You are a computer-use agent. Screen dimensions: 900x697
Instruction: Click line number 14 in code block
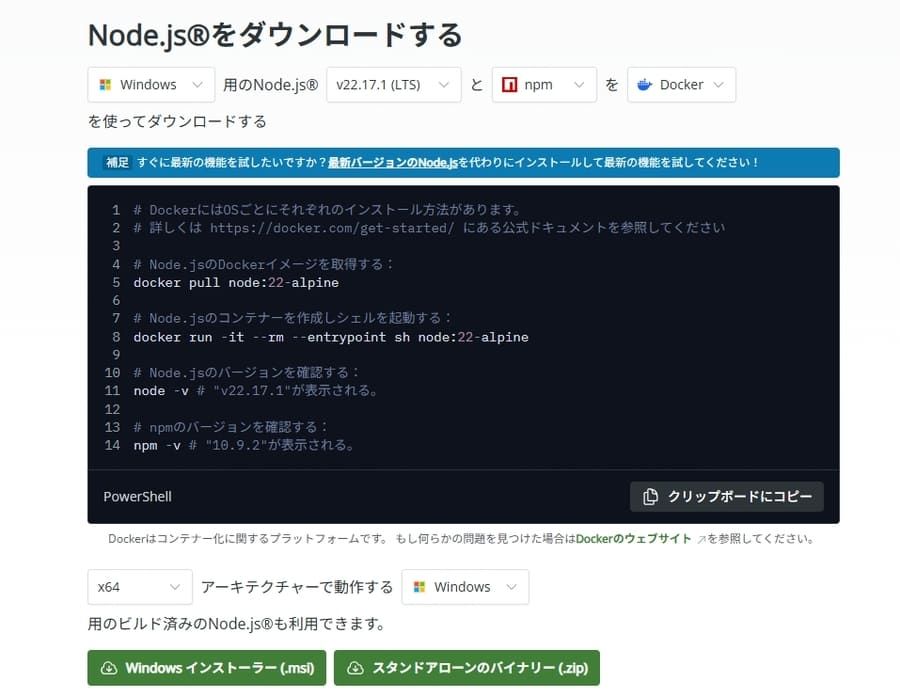pos(112,445)
